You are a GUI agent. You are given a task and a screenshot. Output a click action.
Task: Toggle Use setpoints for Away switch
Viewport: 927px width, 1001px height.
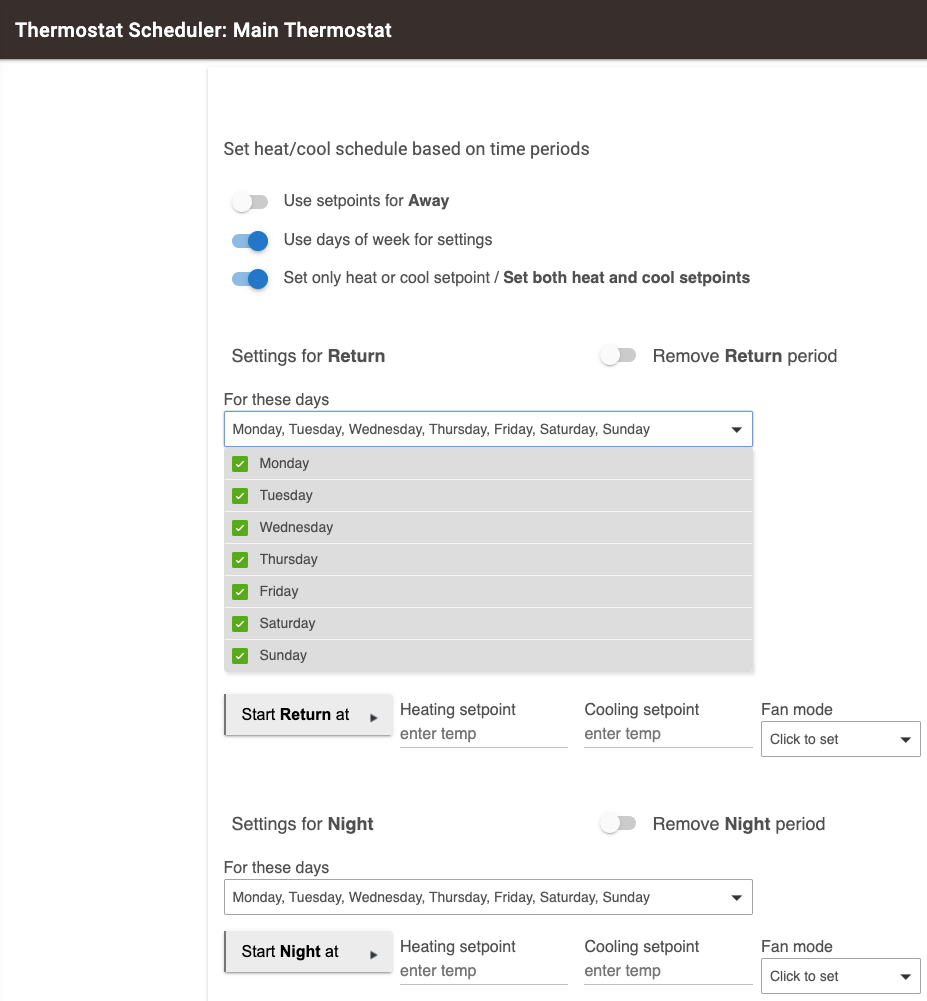click(250, 202)
